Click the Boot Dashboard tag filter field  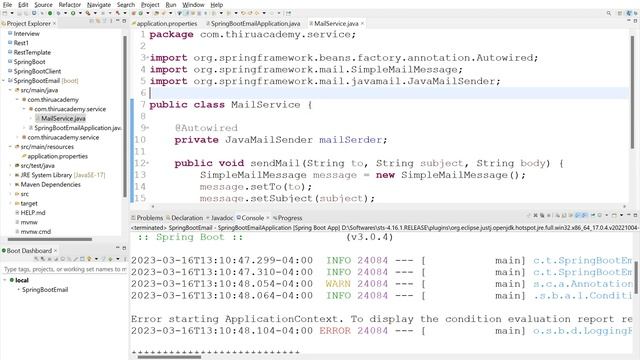click(x=64, y=269)
